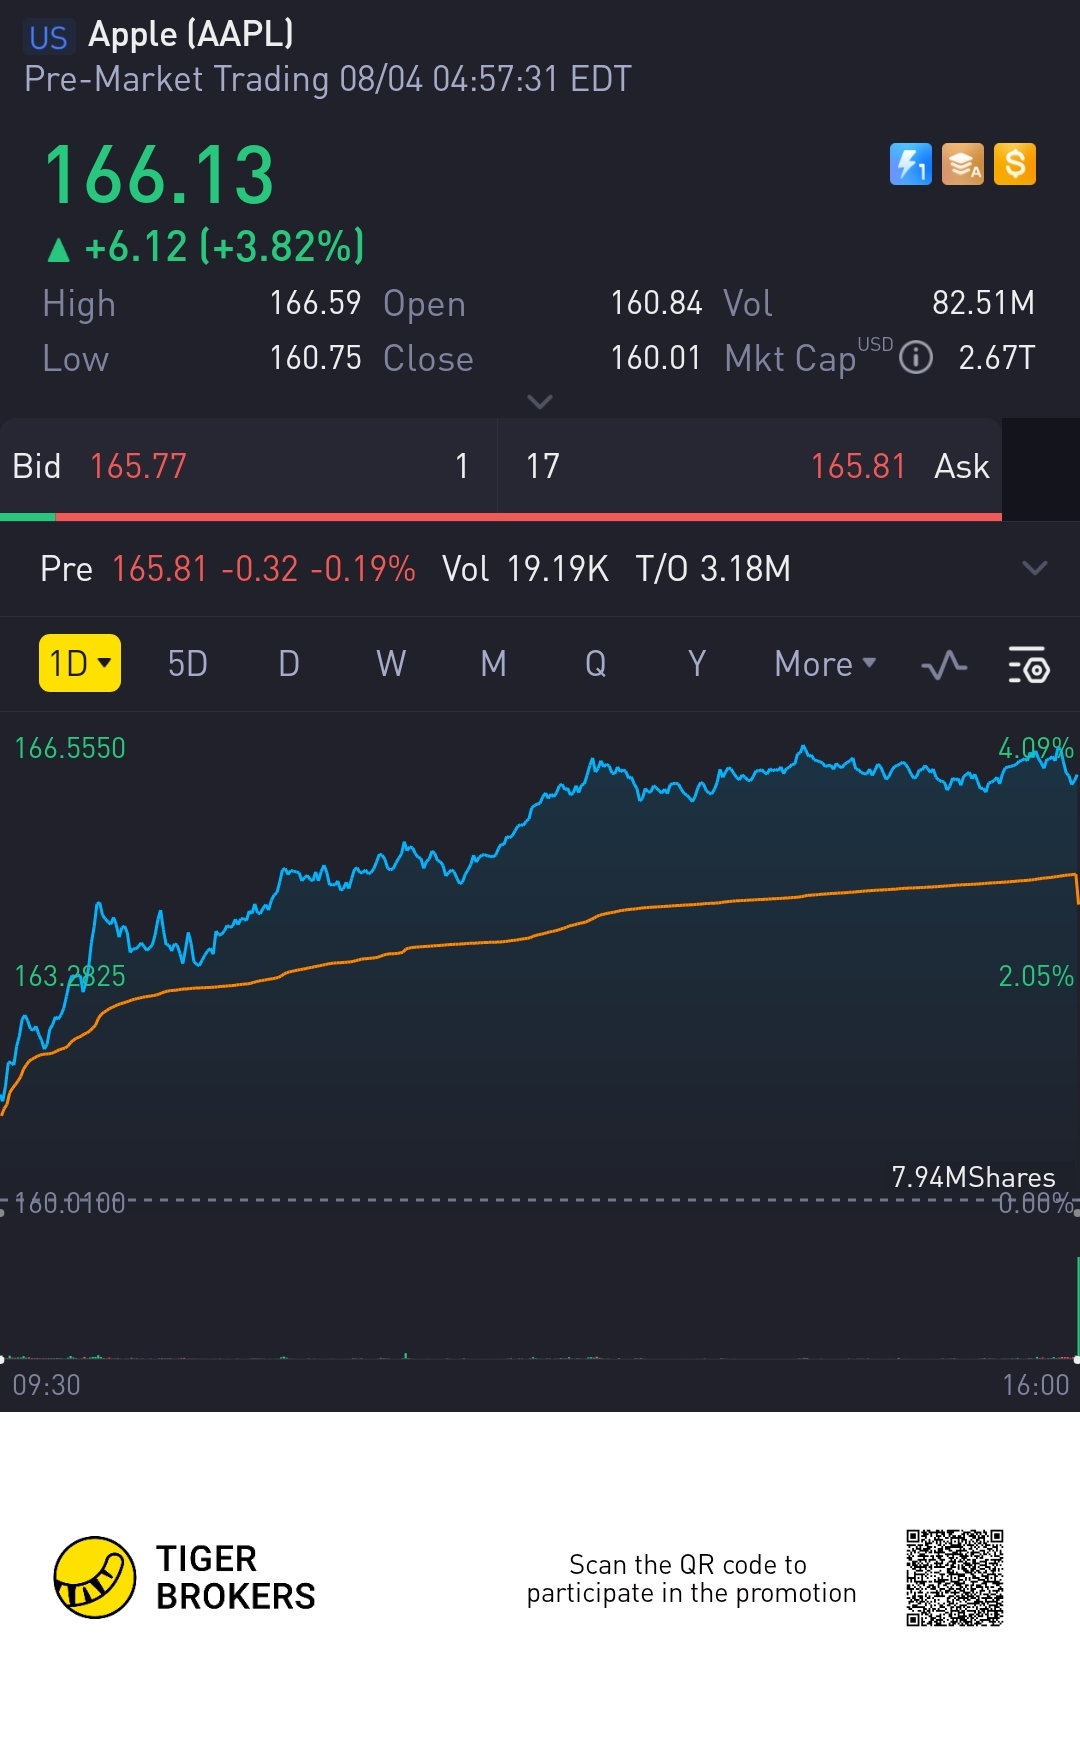Viewport: 1080px width, 1744px height.
Task: Tap the High value 166.59
Action: coord(315,303)
